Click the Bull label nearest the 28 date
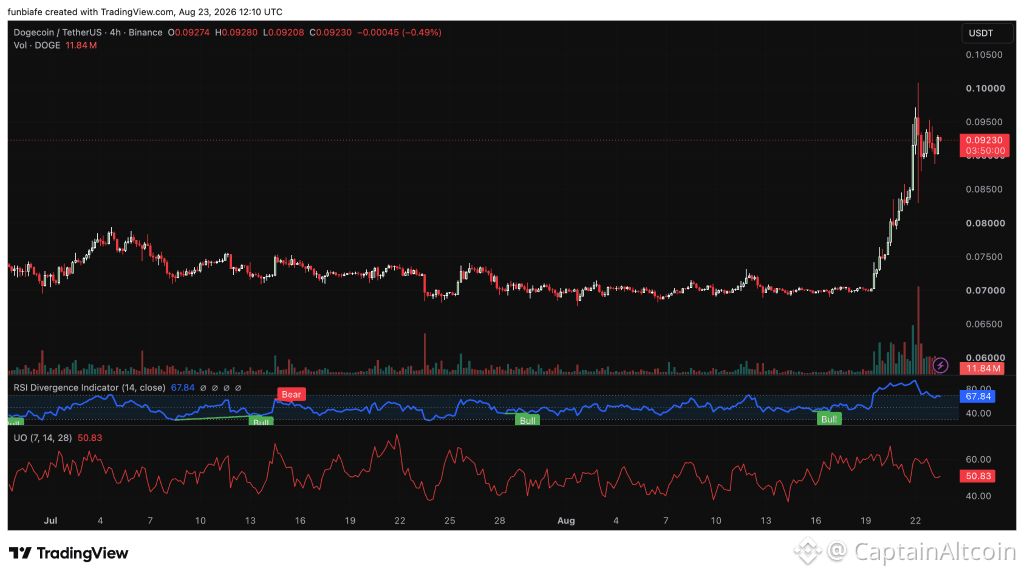The width and height of the screenshot is (1024, 576). (x=528, y=420)
